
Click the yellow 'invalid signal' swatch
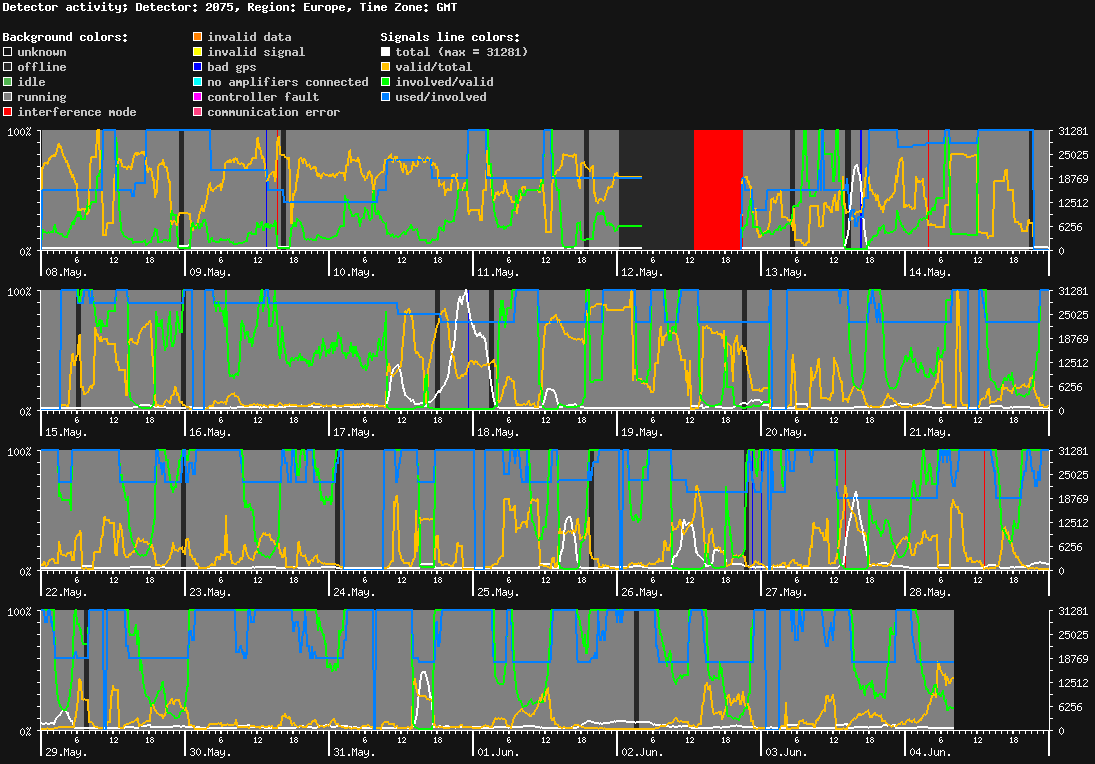pyautogui.click(x=198, y=52)
